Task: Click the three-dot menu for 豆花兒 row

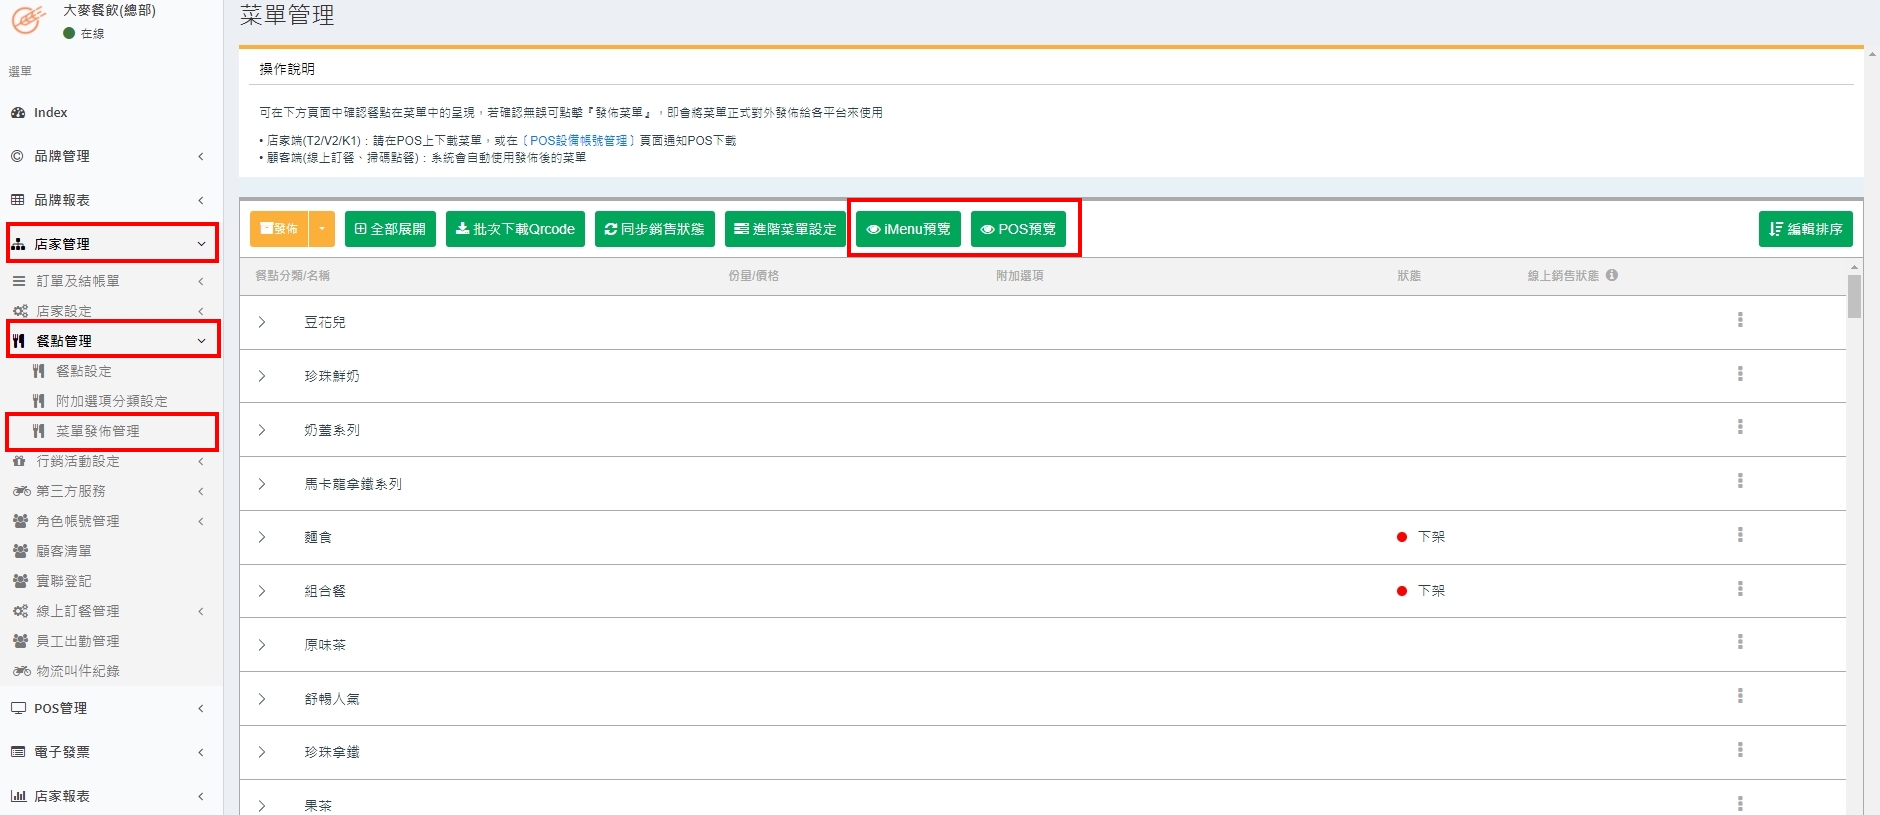Action: [x=1740, y=320]
